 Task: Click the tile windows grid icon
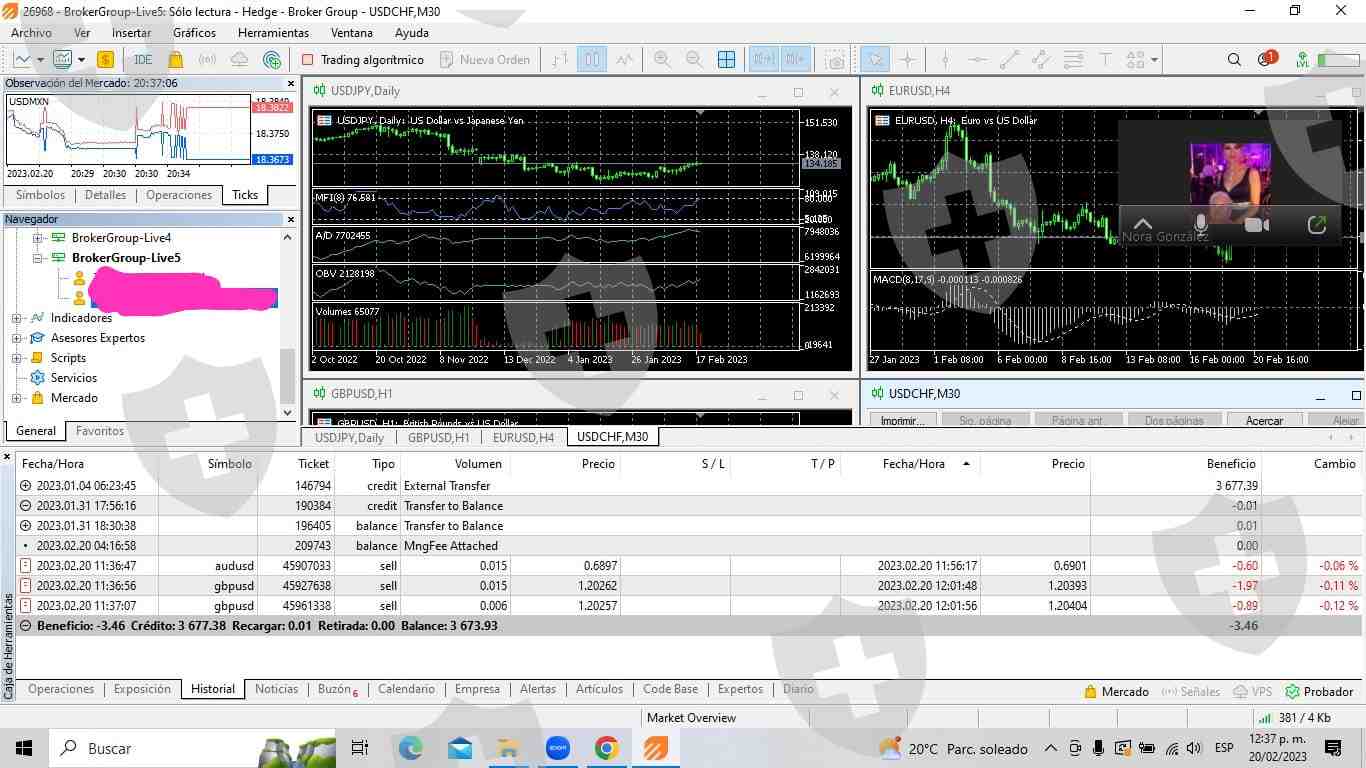click(726, 60)
